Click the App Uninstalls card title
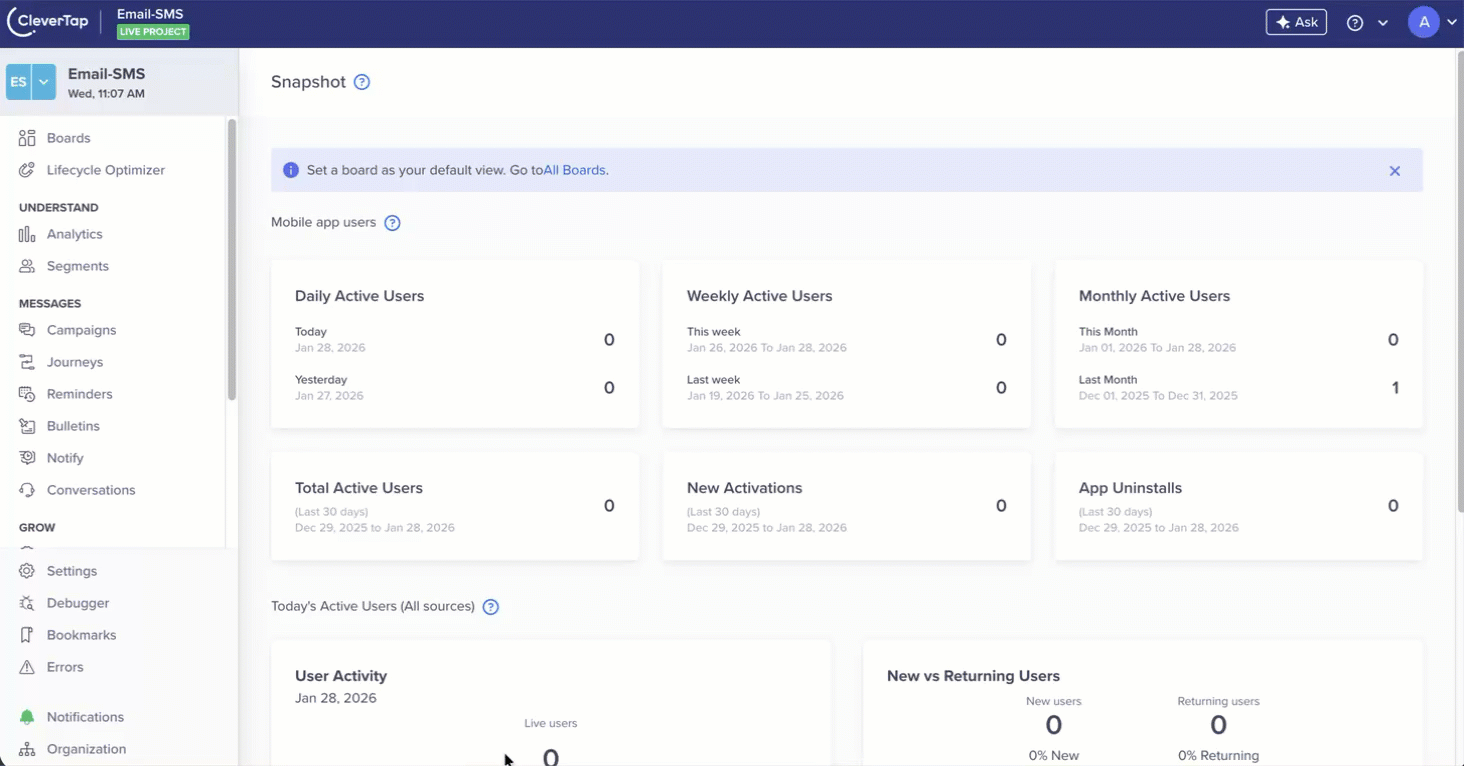Viewport: 1464px width, 766px height. point(1130,488)
